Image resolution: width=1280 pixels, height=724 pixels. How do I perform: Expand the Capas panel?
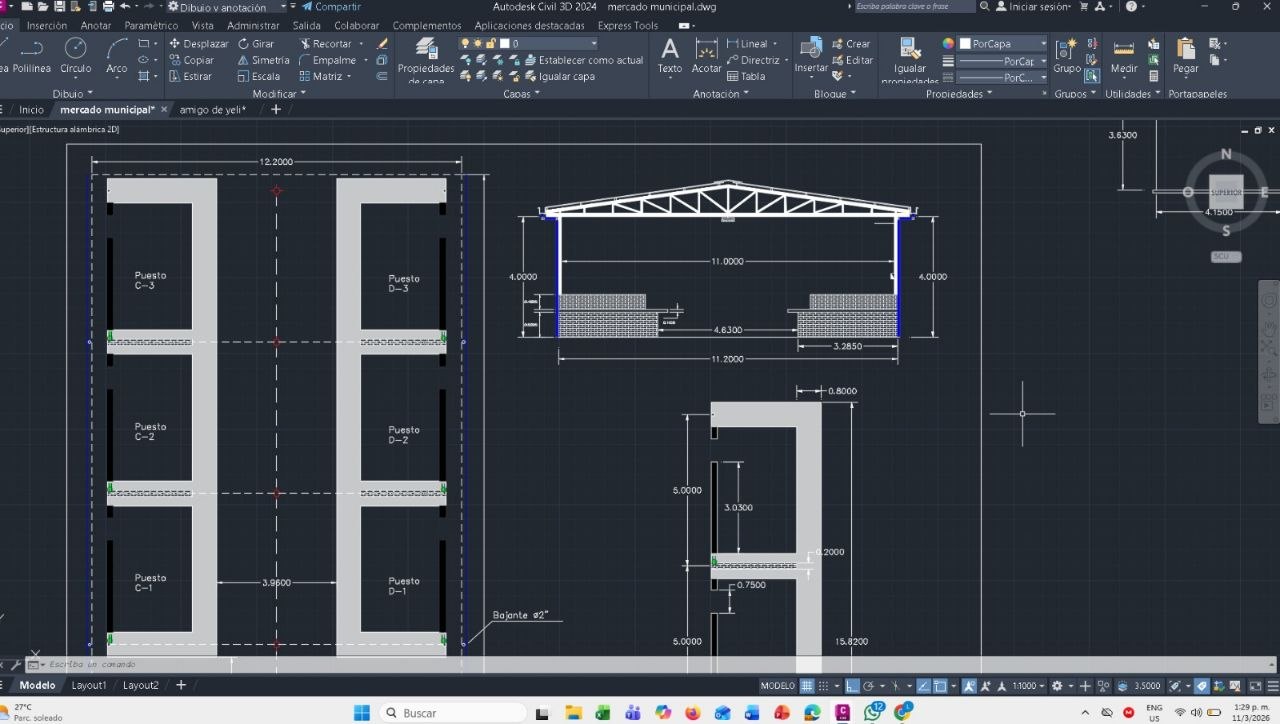click(x=521, y=94)
